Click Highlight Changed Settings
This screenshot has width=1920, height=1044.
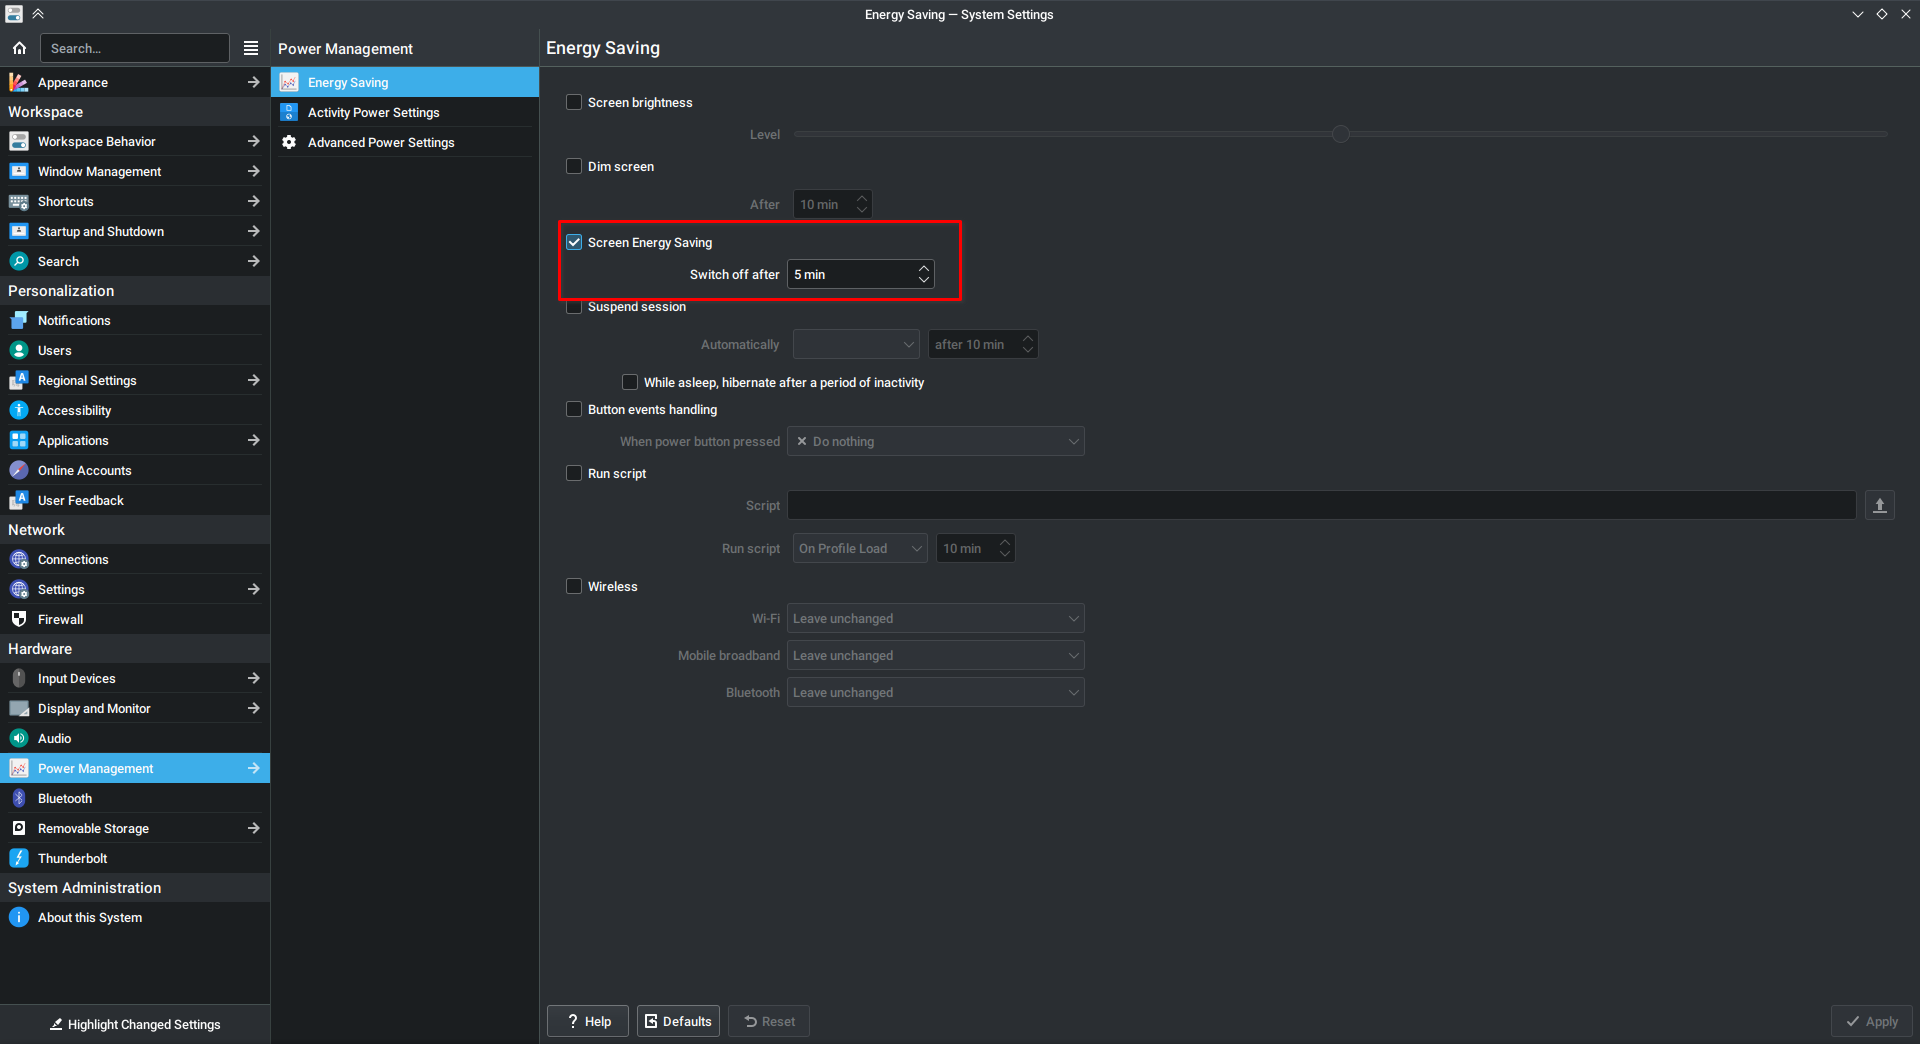[135, 1024]
